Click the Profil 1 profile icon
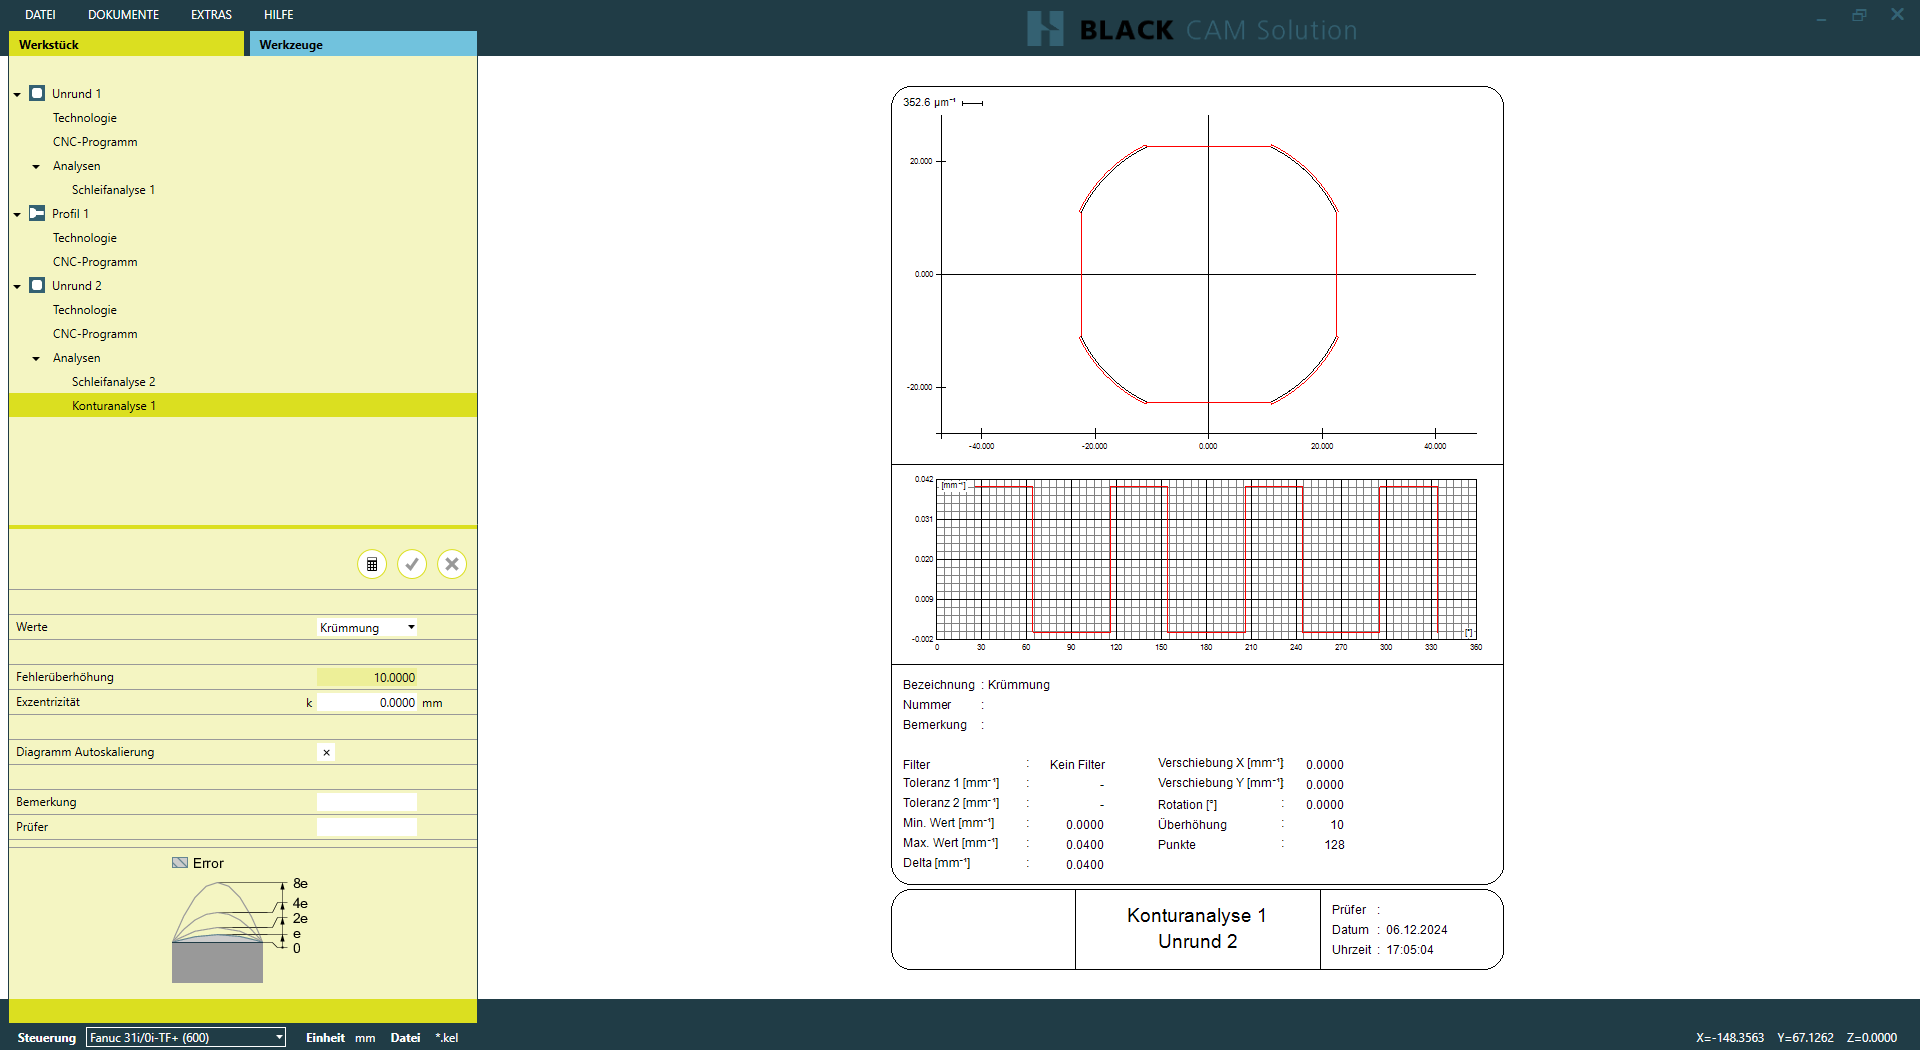Viewport: 1920px width, 1050px height. (37, 213)
